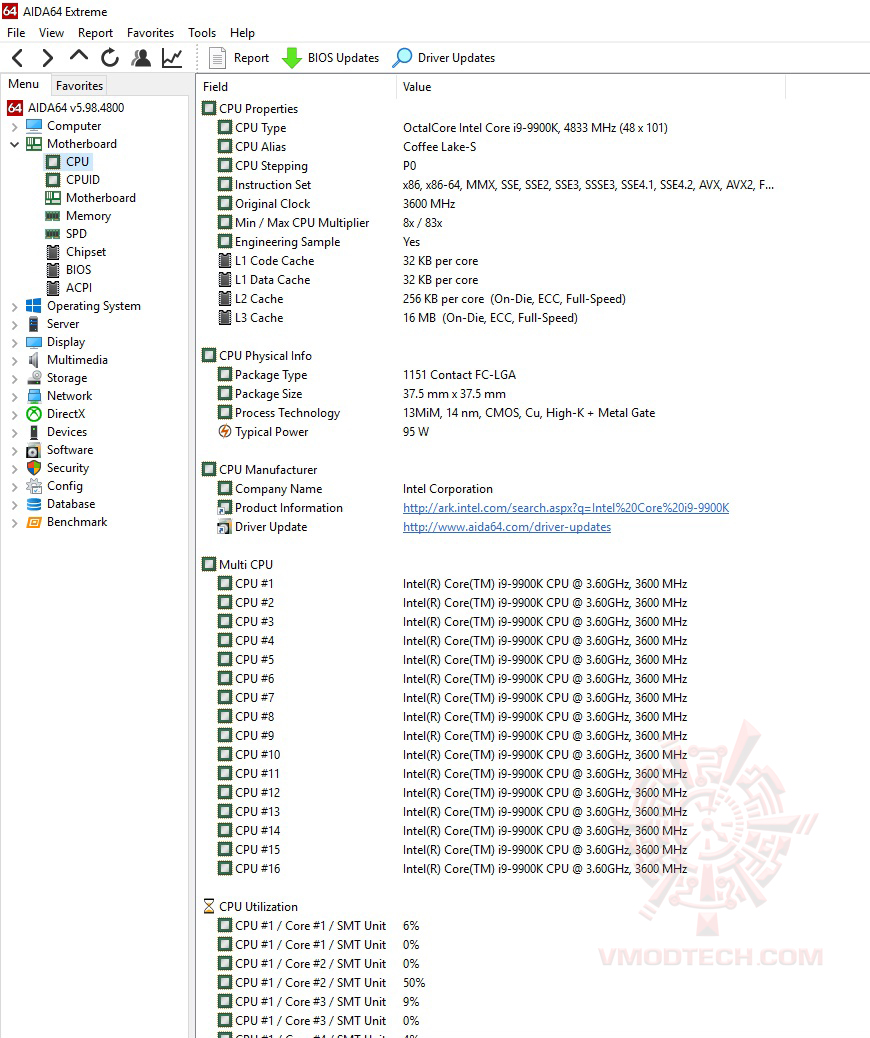Image resolution: width=870 pixels, height=1038 pixels.
Task: Select the CPU #16 row
Action: (452, 869)
